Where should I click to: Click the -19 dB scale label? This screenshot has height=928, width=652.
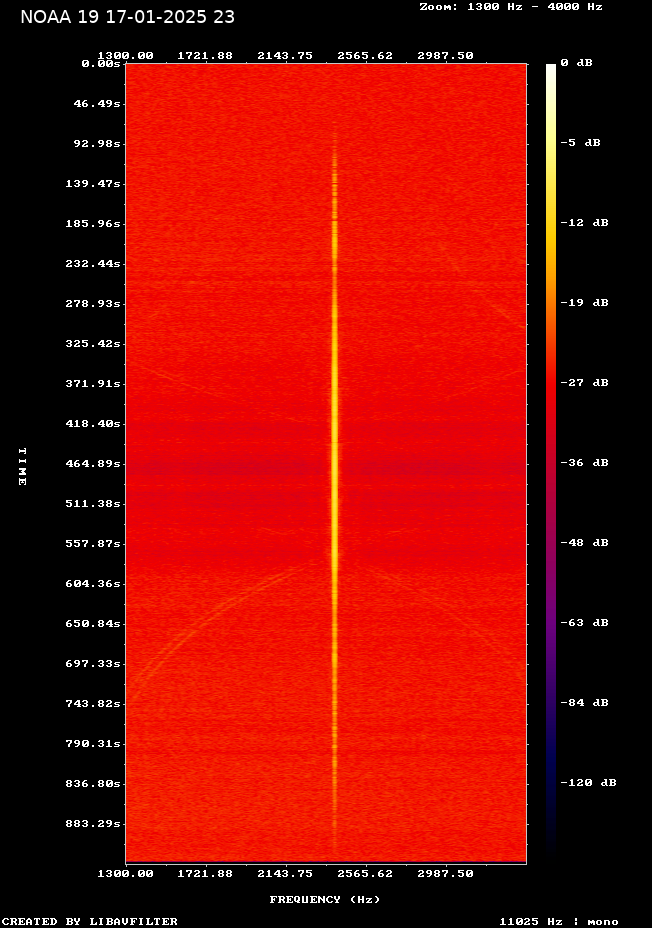click(585, 302)
